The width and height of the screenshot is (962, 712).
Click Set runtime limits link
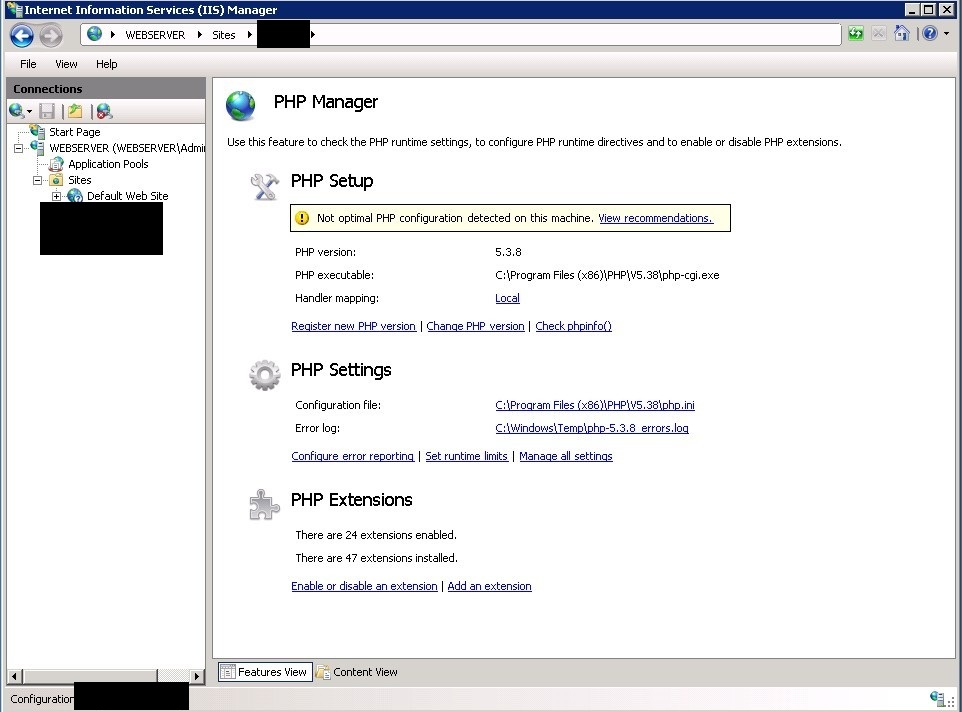[x=467, y=456]
